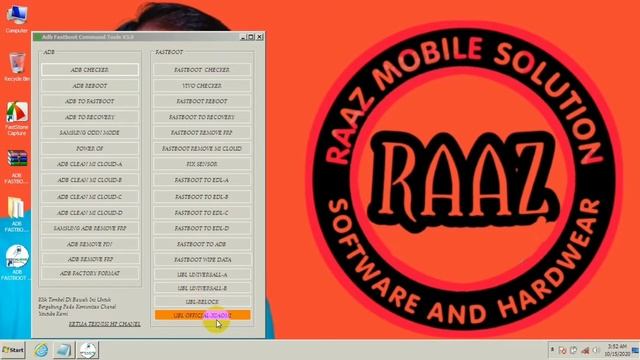The height and width of the screenshot is (360, 640).
Task: Launch the ADB Fastboot tool desktop shortcut
Action: (17, 263)
